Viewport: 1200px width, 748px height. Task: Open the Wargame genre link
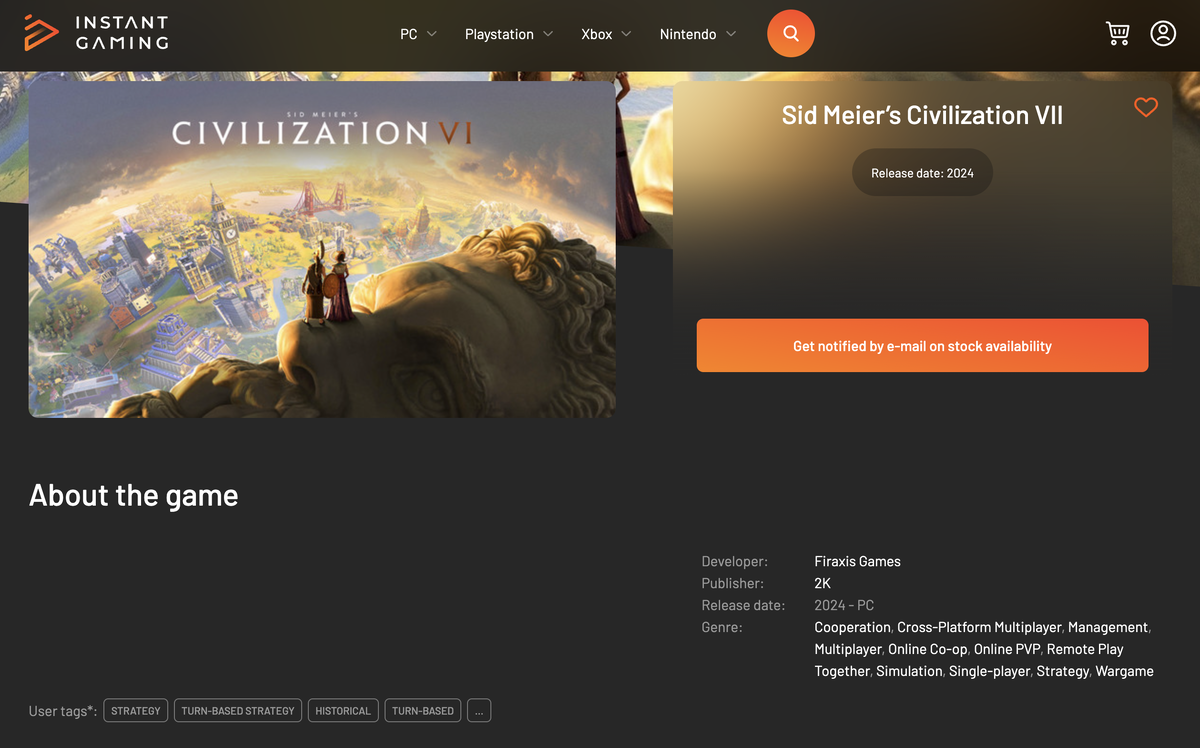1125,672
